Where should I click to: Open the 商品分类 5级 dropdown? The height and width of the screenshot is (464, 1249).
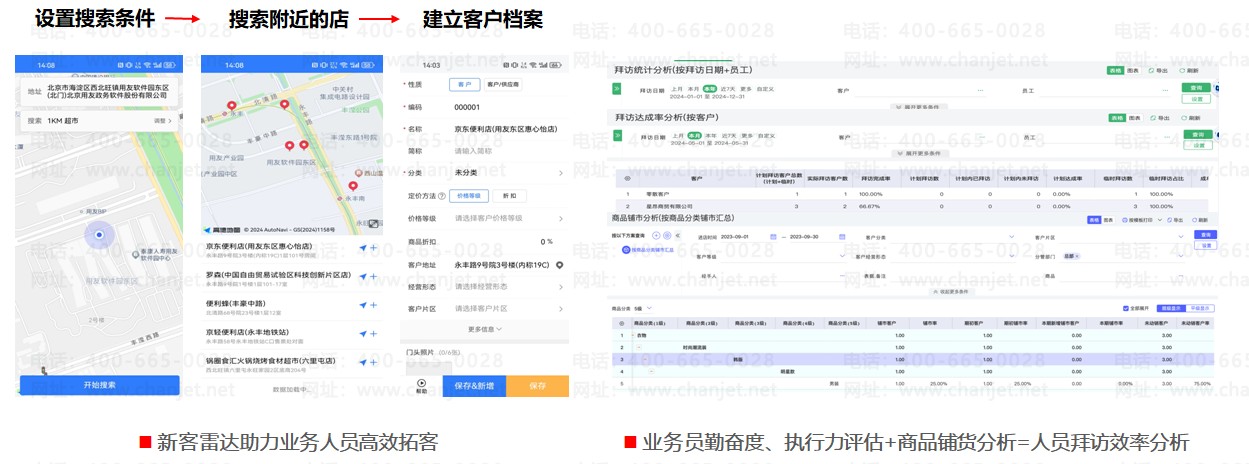tap(641, 308)
